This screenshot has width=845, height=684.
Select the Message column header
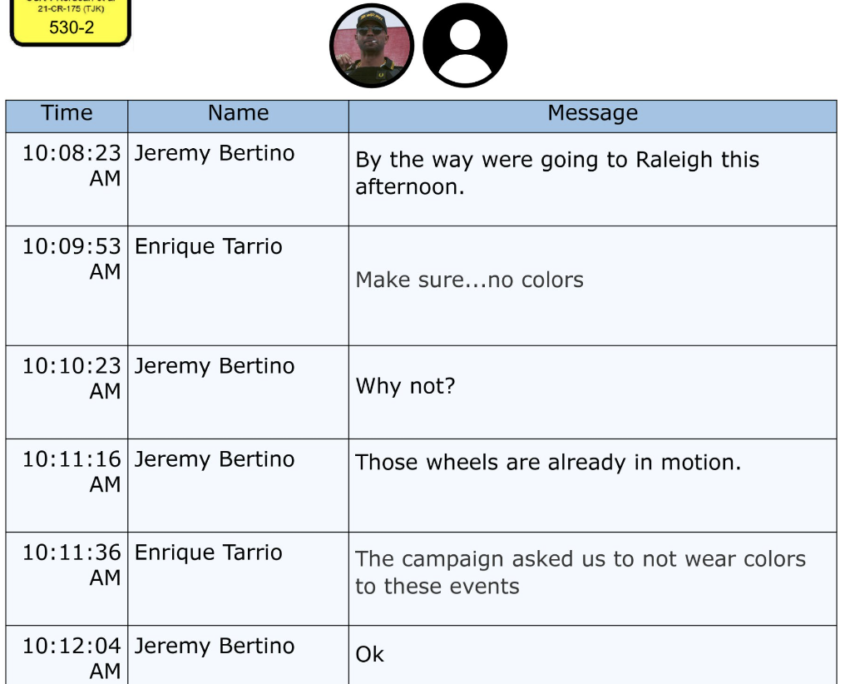pos(593,113)
